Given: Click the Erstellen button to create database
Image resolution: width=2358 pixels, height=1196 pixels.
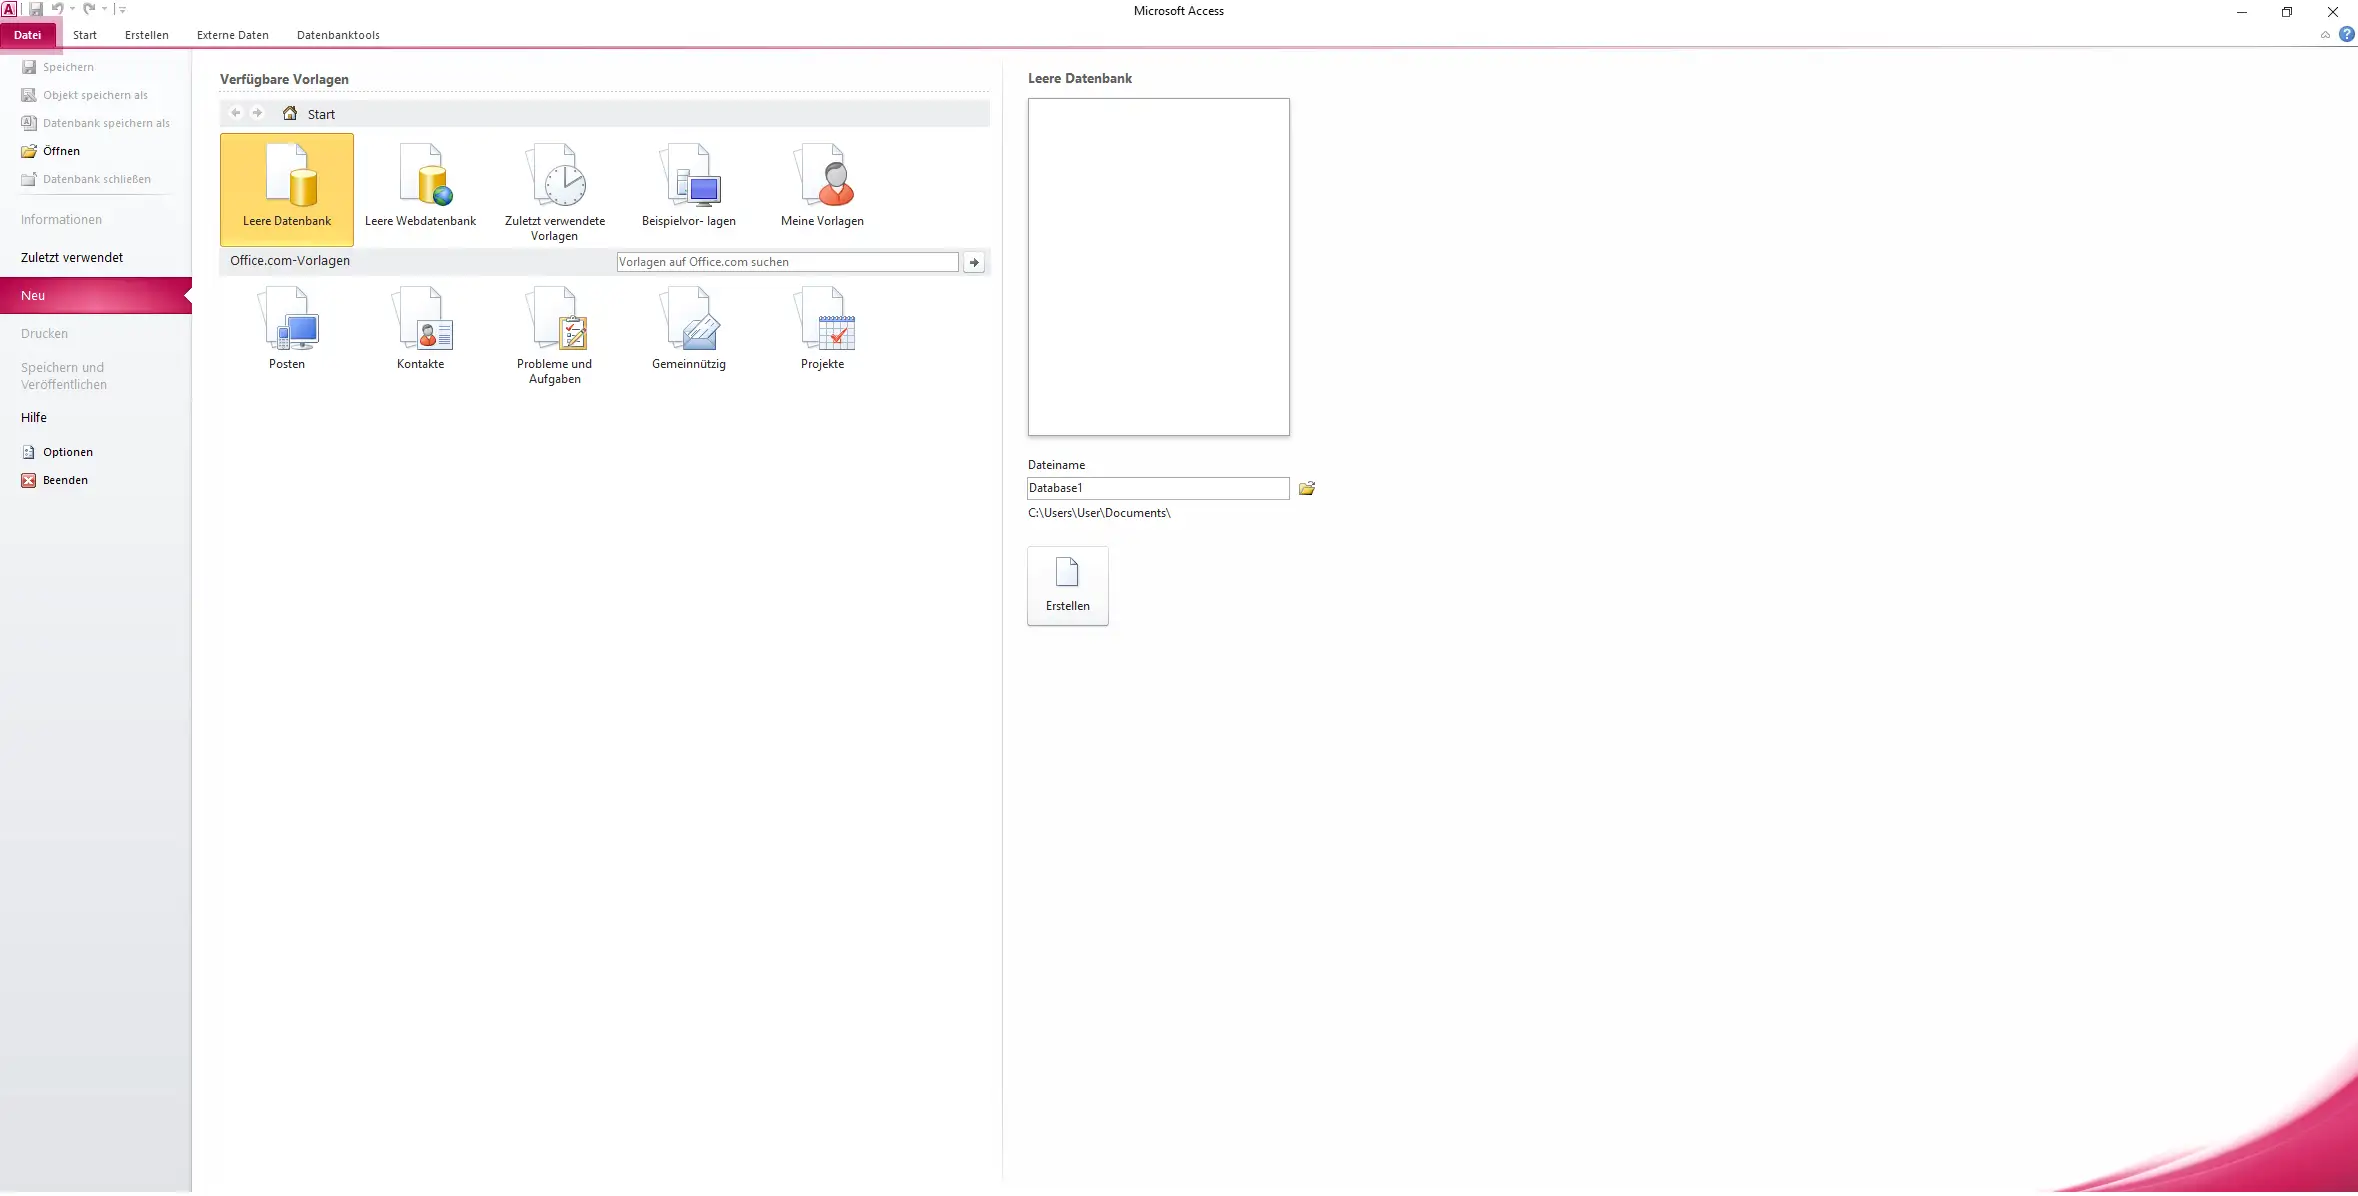Looking at the screenshot, I should [1067, 586].
